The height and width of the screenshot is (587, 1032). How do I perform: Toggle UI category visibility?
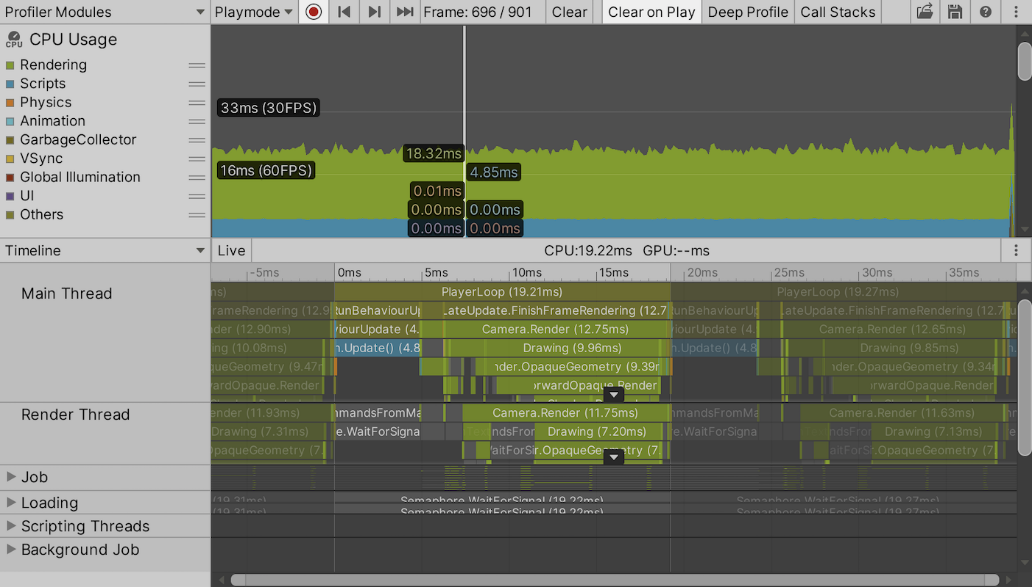pos(10,196)
